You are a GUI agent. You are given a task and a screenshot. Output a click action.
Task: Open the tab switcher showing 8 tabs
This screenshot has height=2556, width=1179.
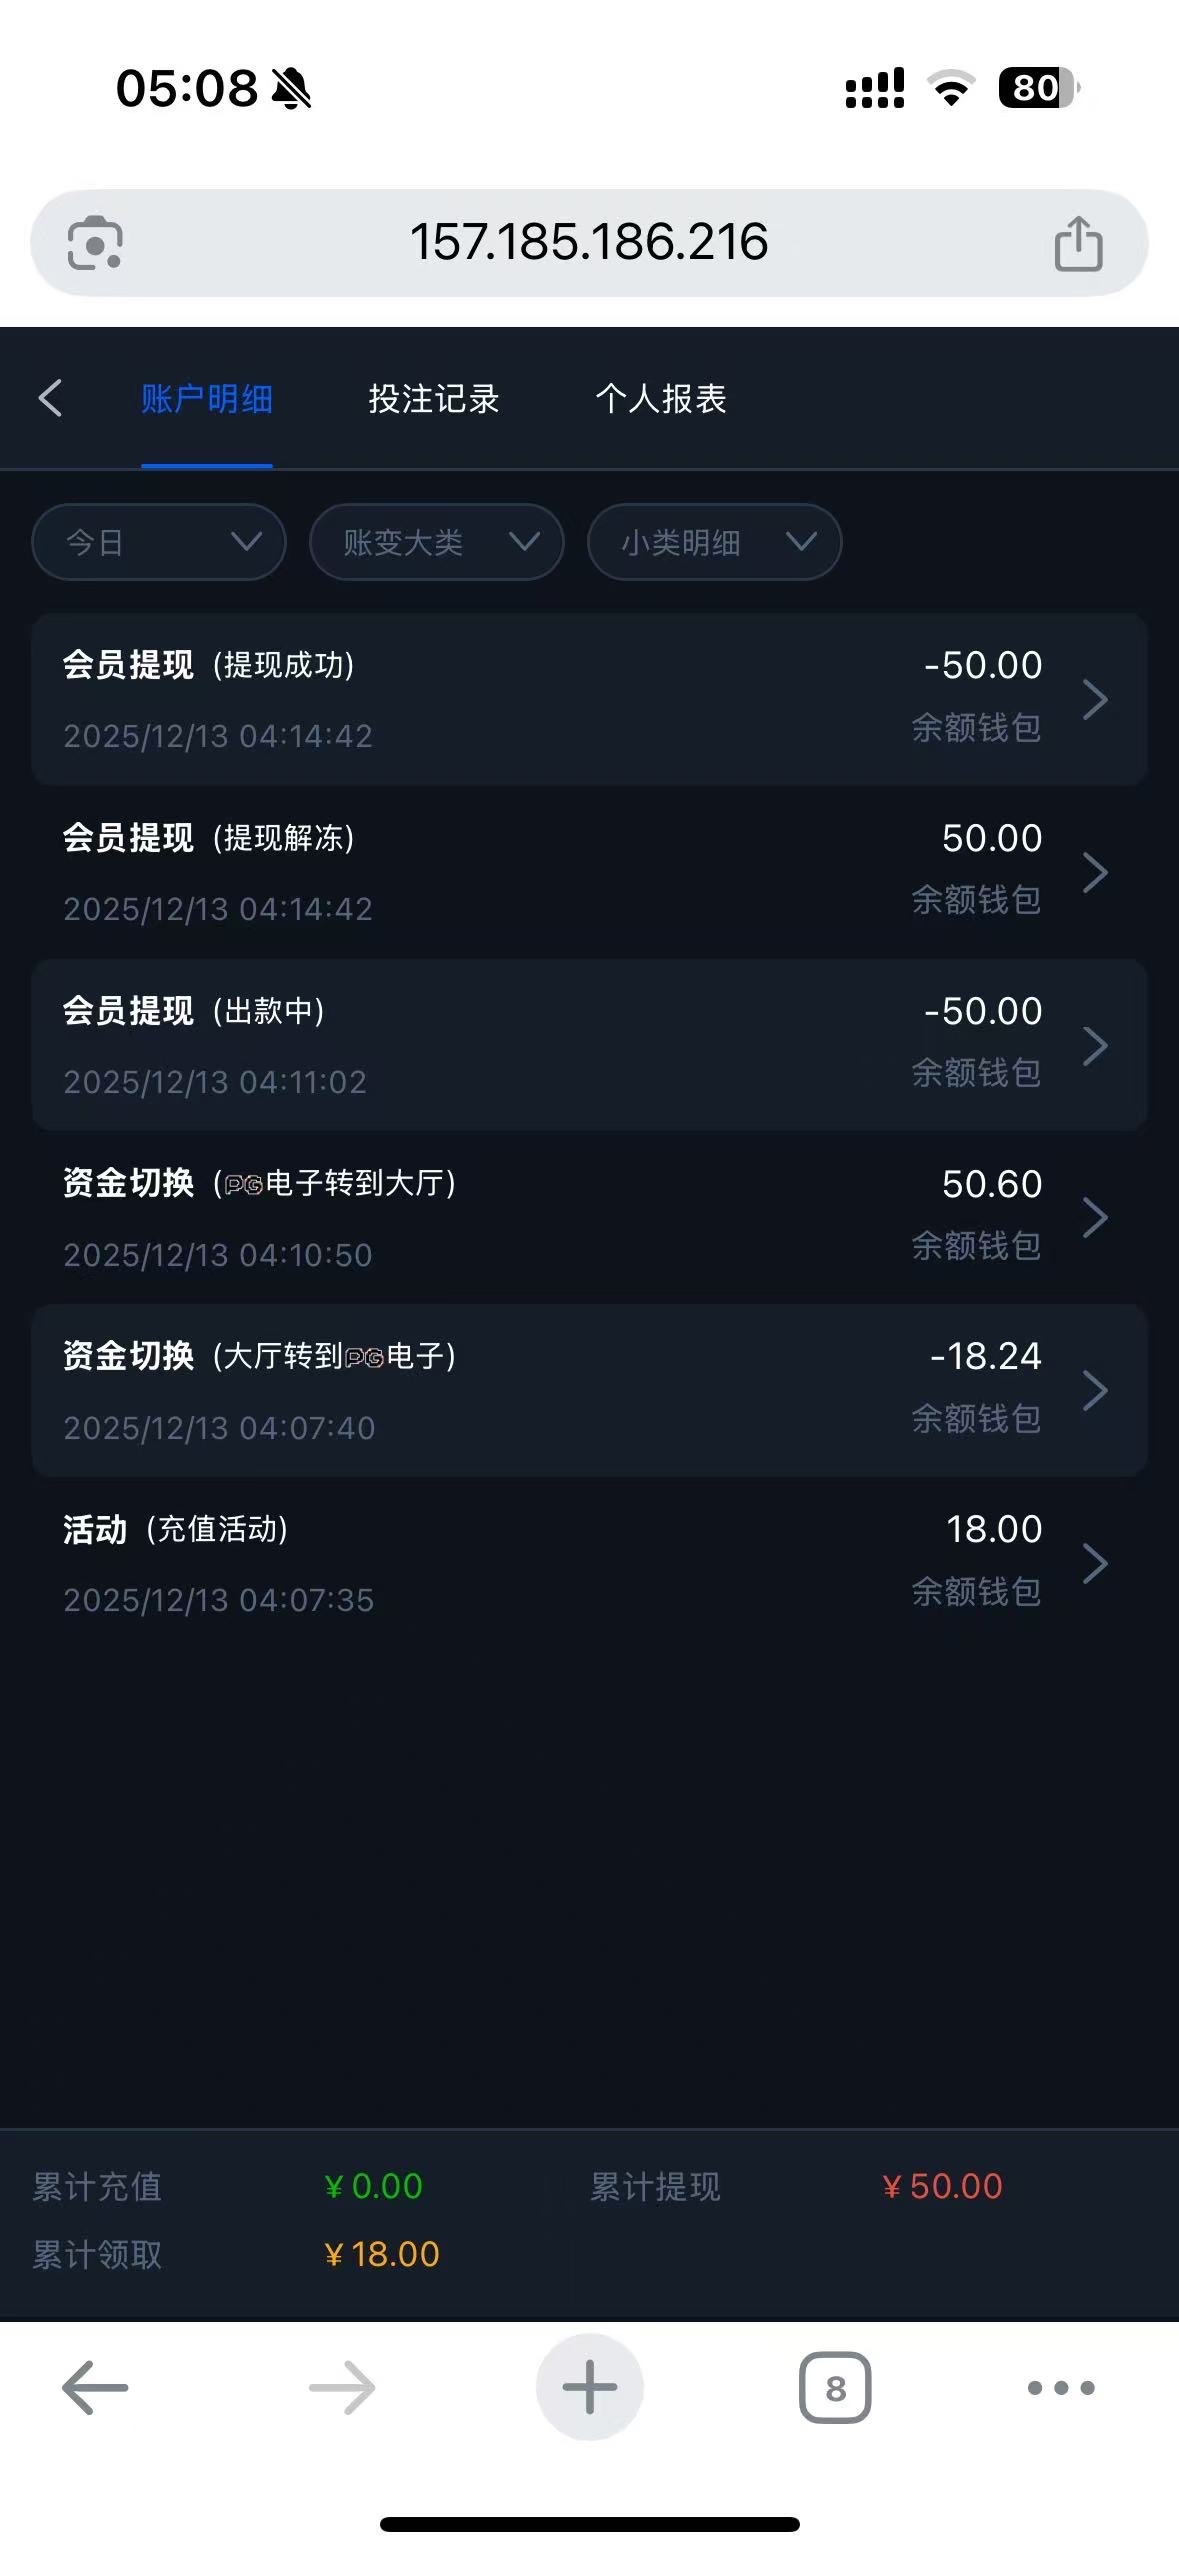click(x=835, y=2387)
